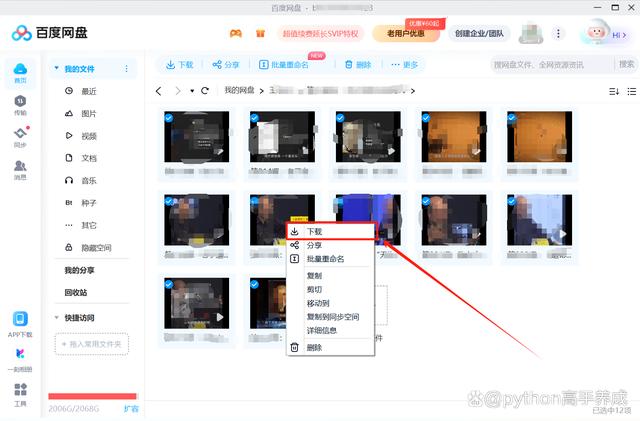Choose 删除 in the context menu
640x421 pixels.
pyautogui.click(x=331, y=347)
